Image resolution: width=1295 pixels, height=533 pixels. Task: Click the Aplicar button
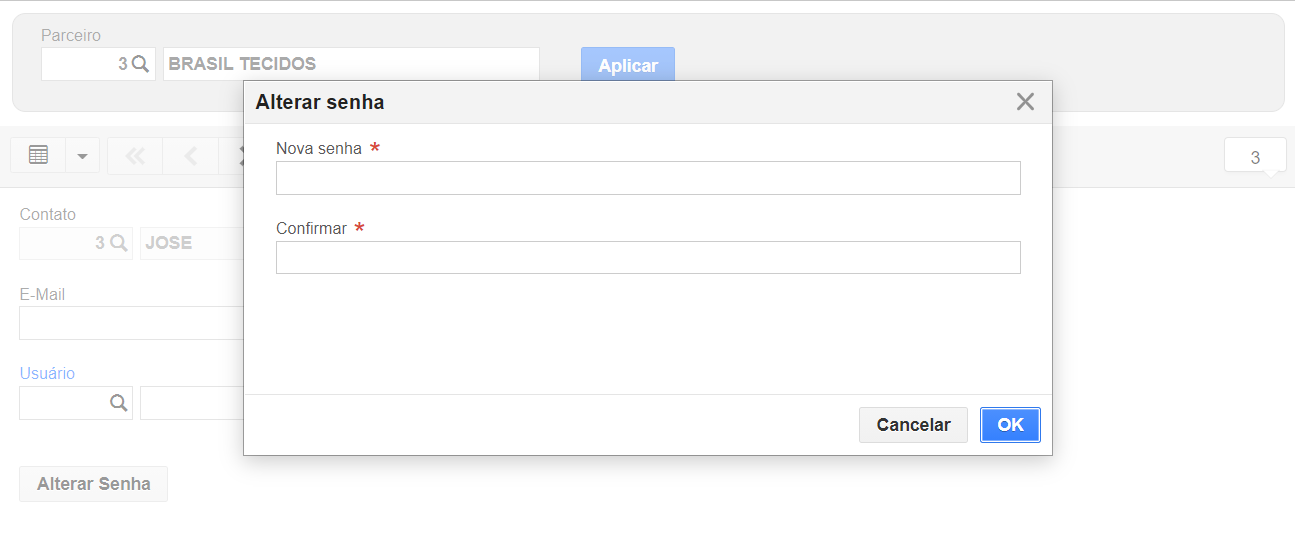(x=628, y=65)
